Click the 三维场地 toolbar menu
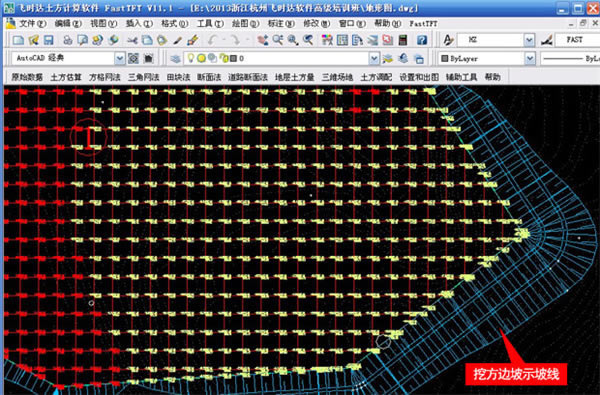Viewport: 600px width, 395px height. coord(337,77)
